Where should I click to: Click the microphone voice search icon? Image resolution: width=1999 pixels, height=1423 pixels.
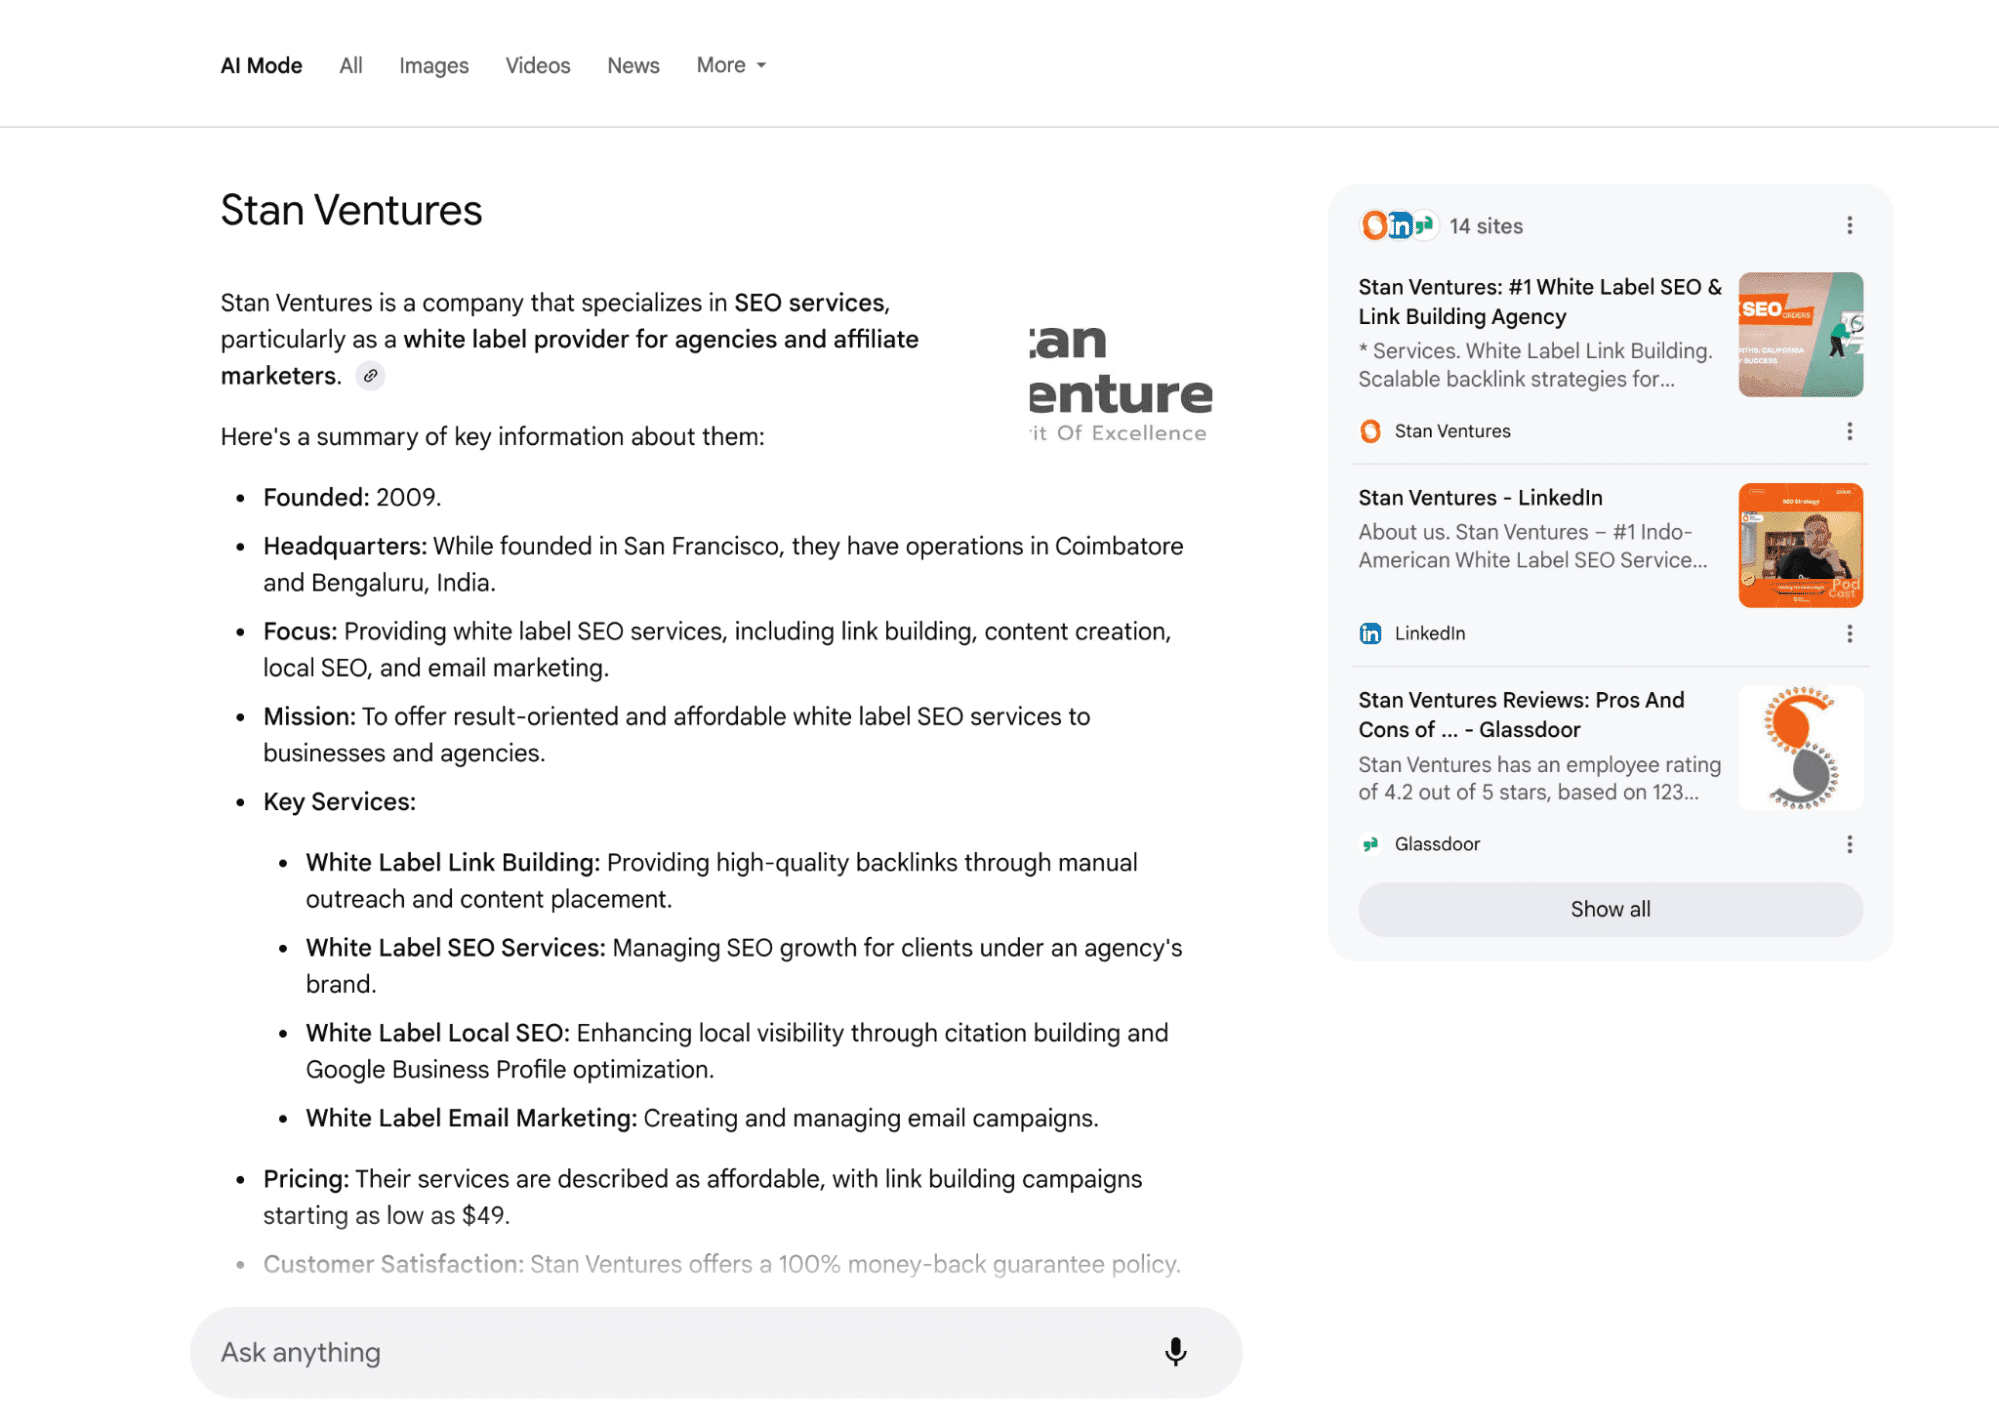pyautogui.click(x=1175, y=1352)
